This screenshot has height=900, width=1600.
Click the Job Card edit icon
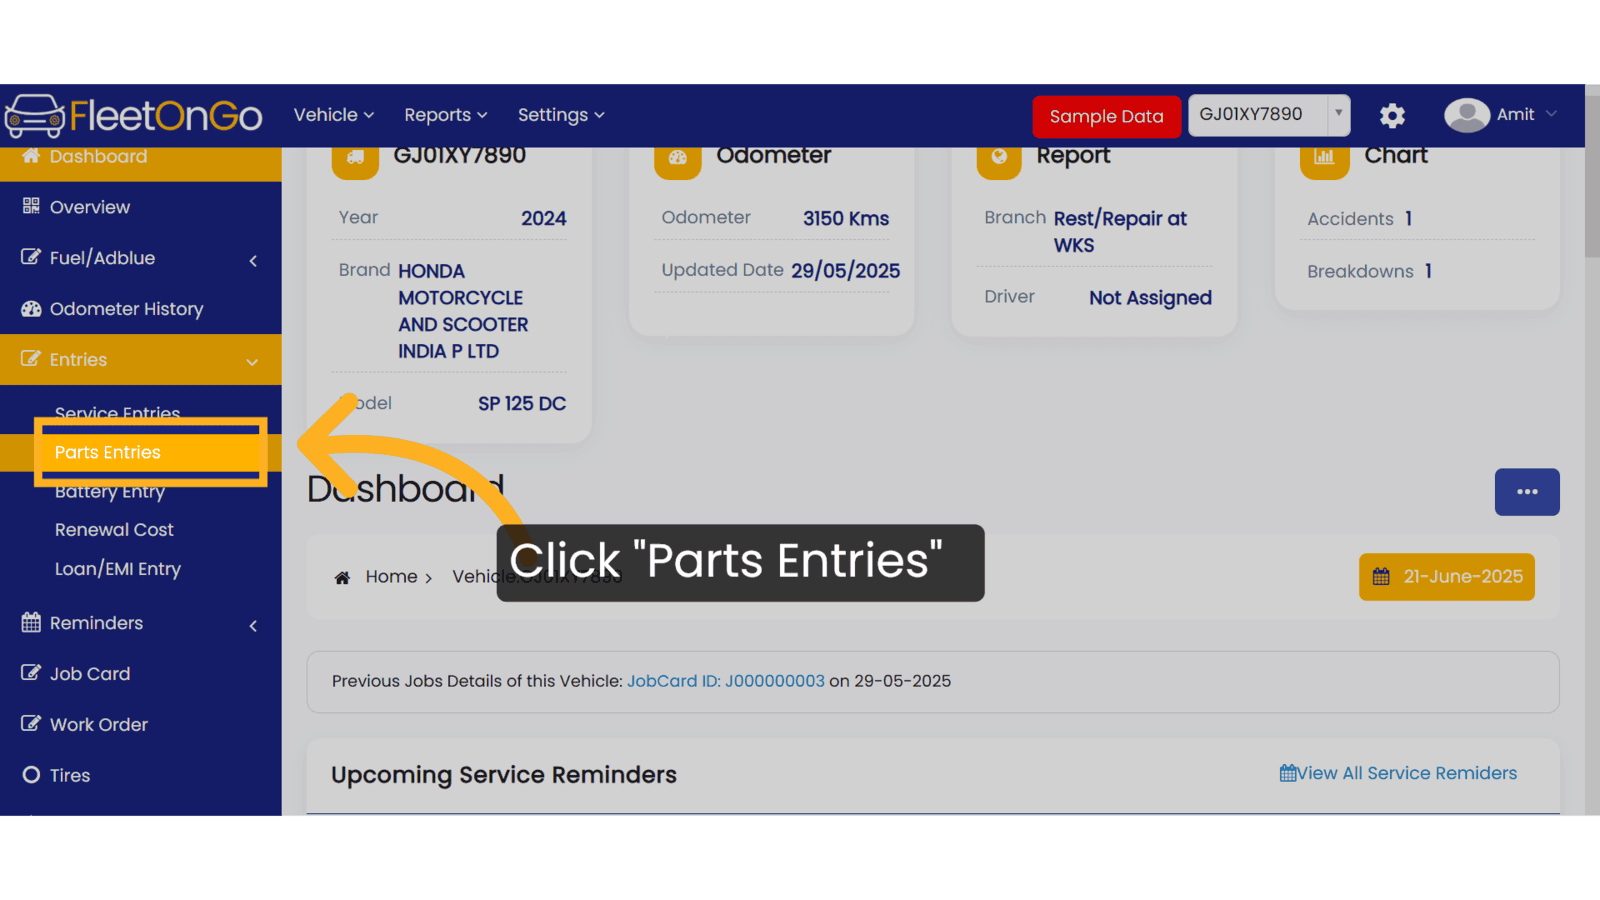point(31,673)
